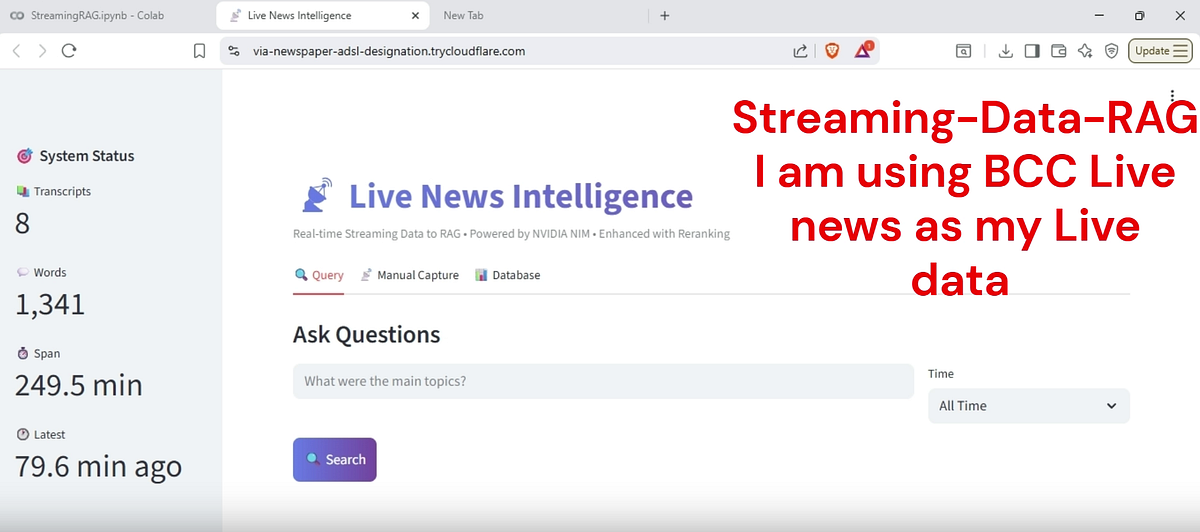This screenshot has height=532, width=1200.
Task: Switch to the Manual Capture tab
Action: (x=410, y=275)
